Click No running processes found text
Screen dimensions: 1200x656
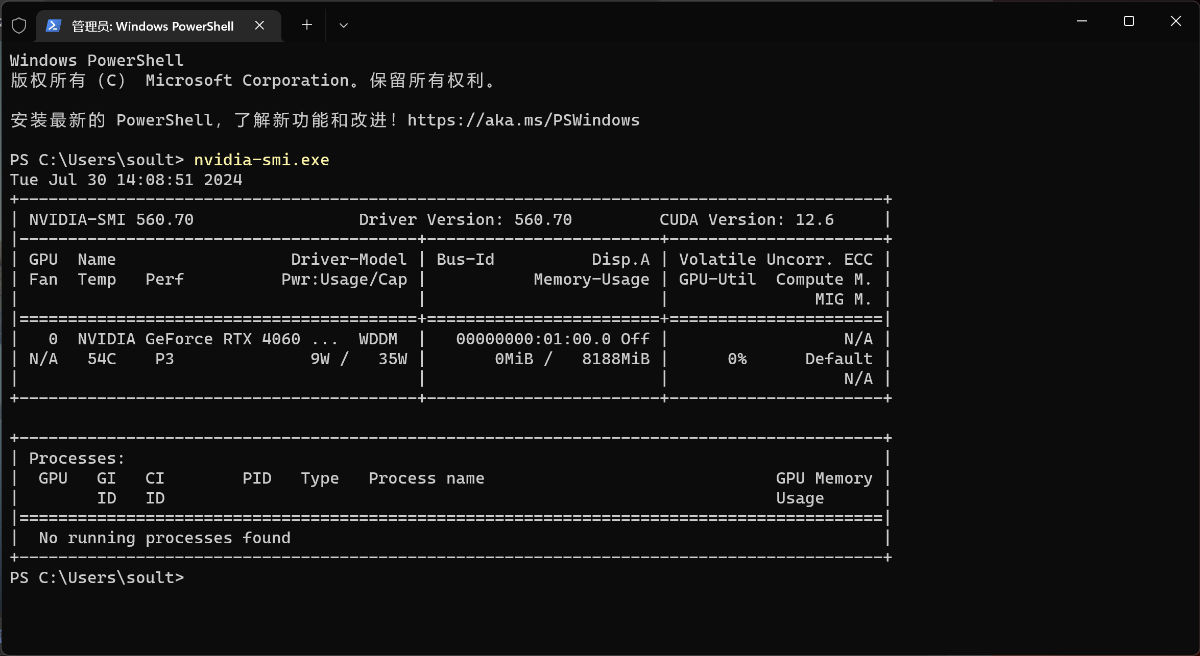(x=165, y=538)
